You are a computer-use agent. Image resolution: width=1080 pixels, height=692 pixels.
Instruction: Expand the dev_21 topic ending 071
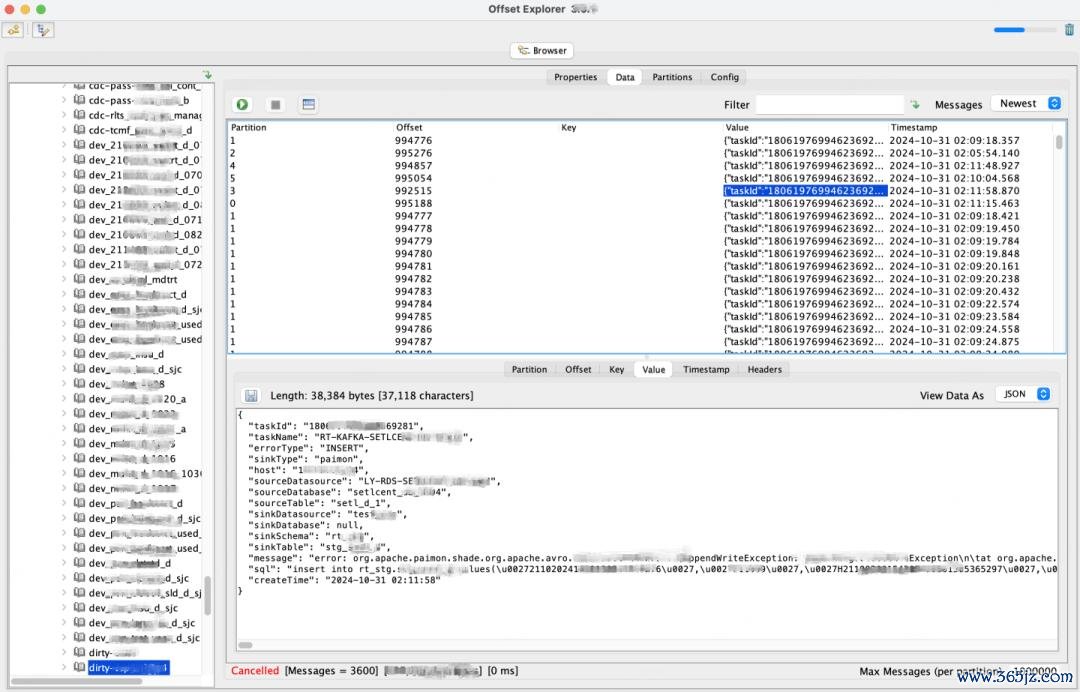pos(64,220)
